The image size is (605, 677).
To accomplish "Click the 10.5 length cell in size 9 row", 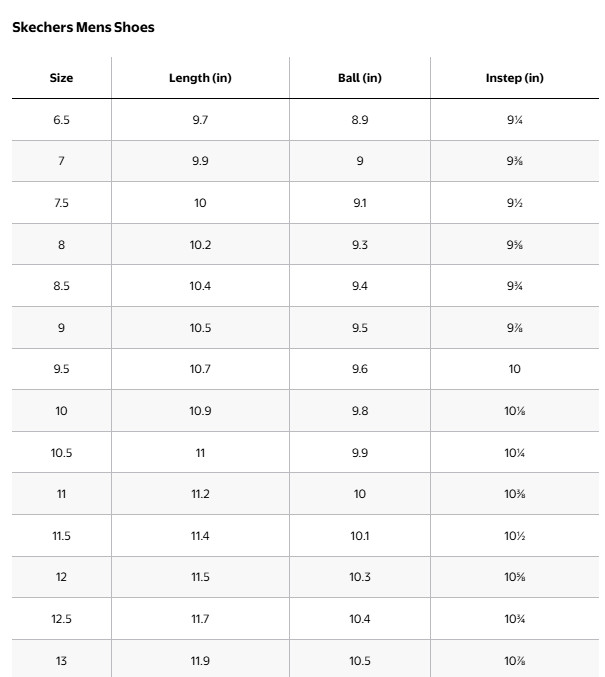I will 200,328.
